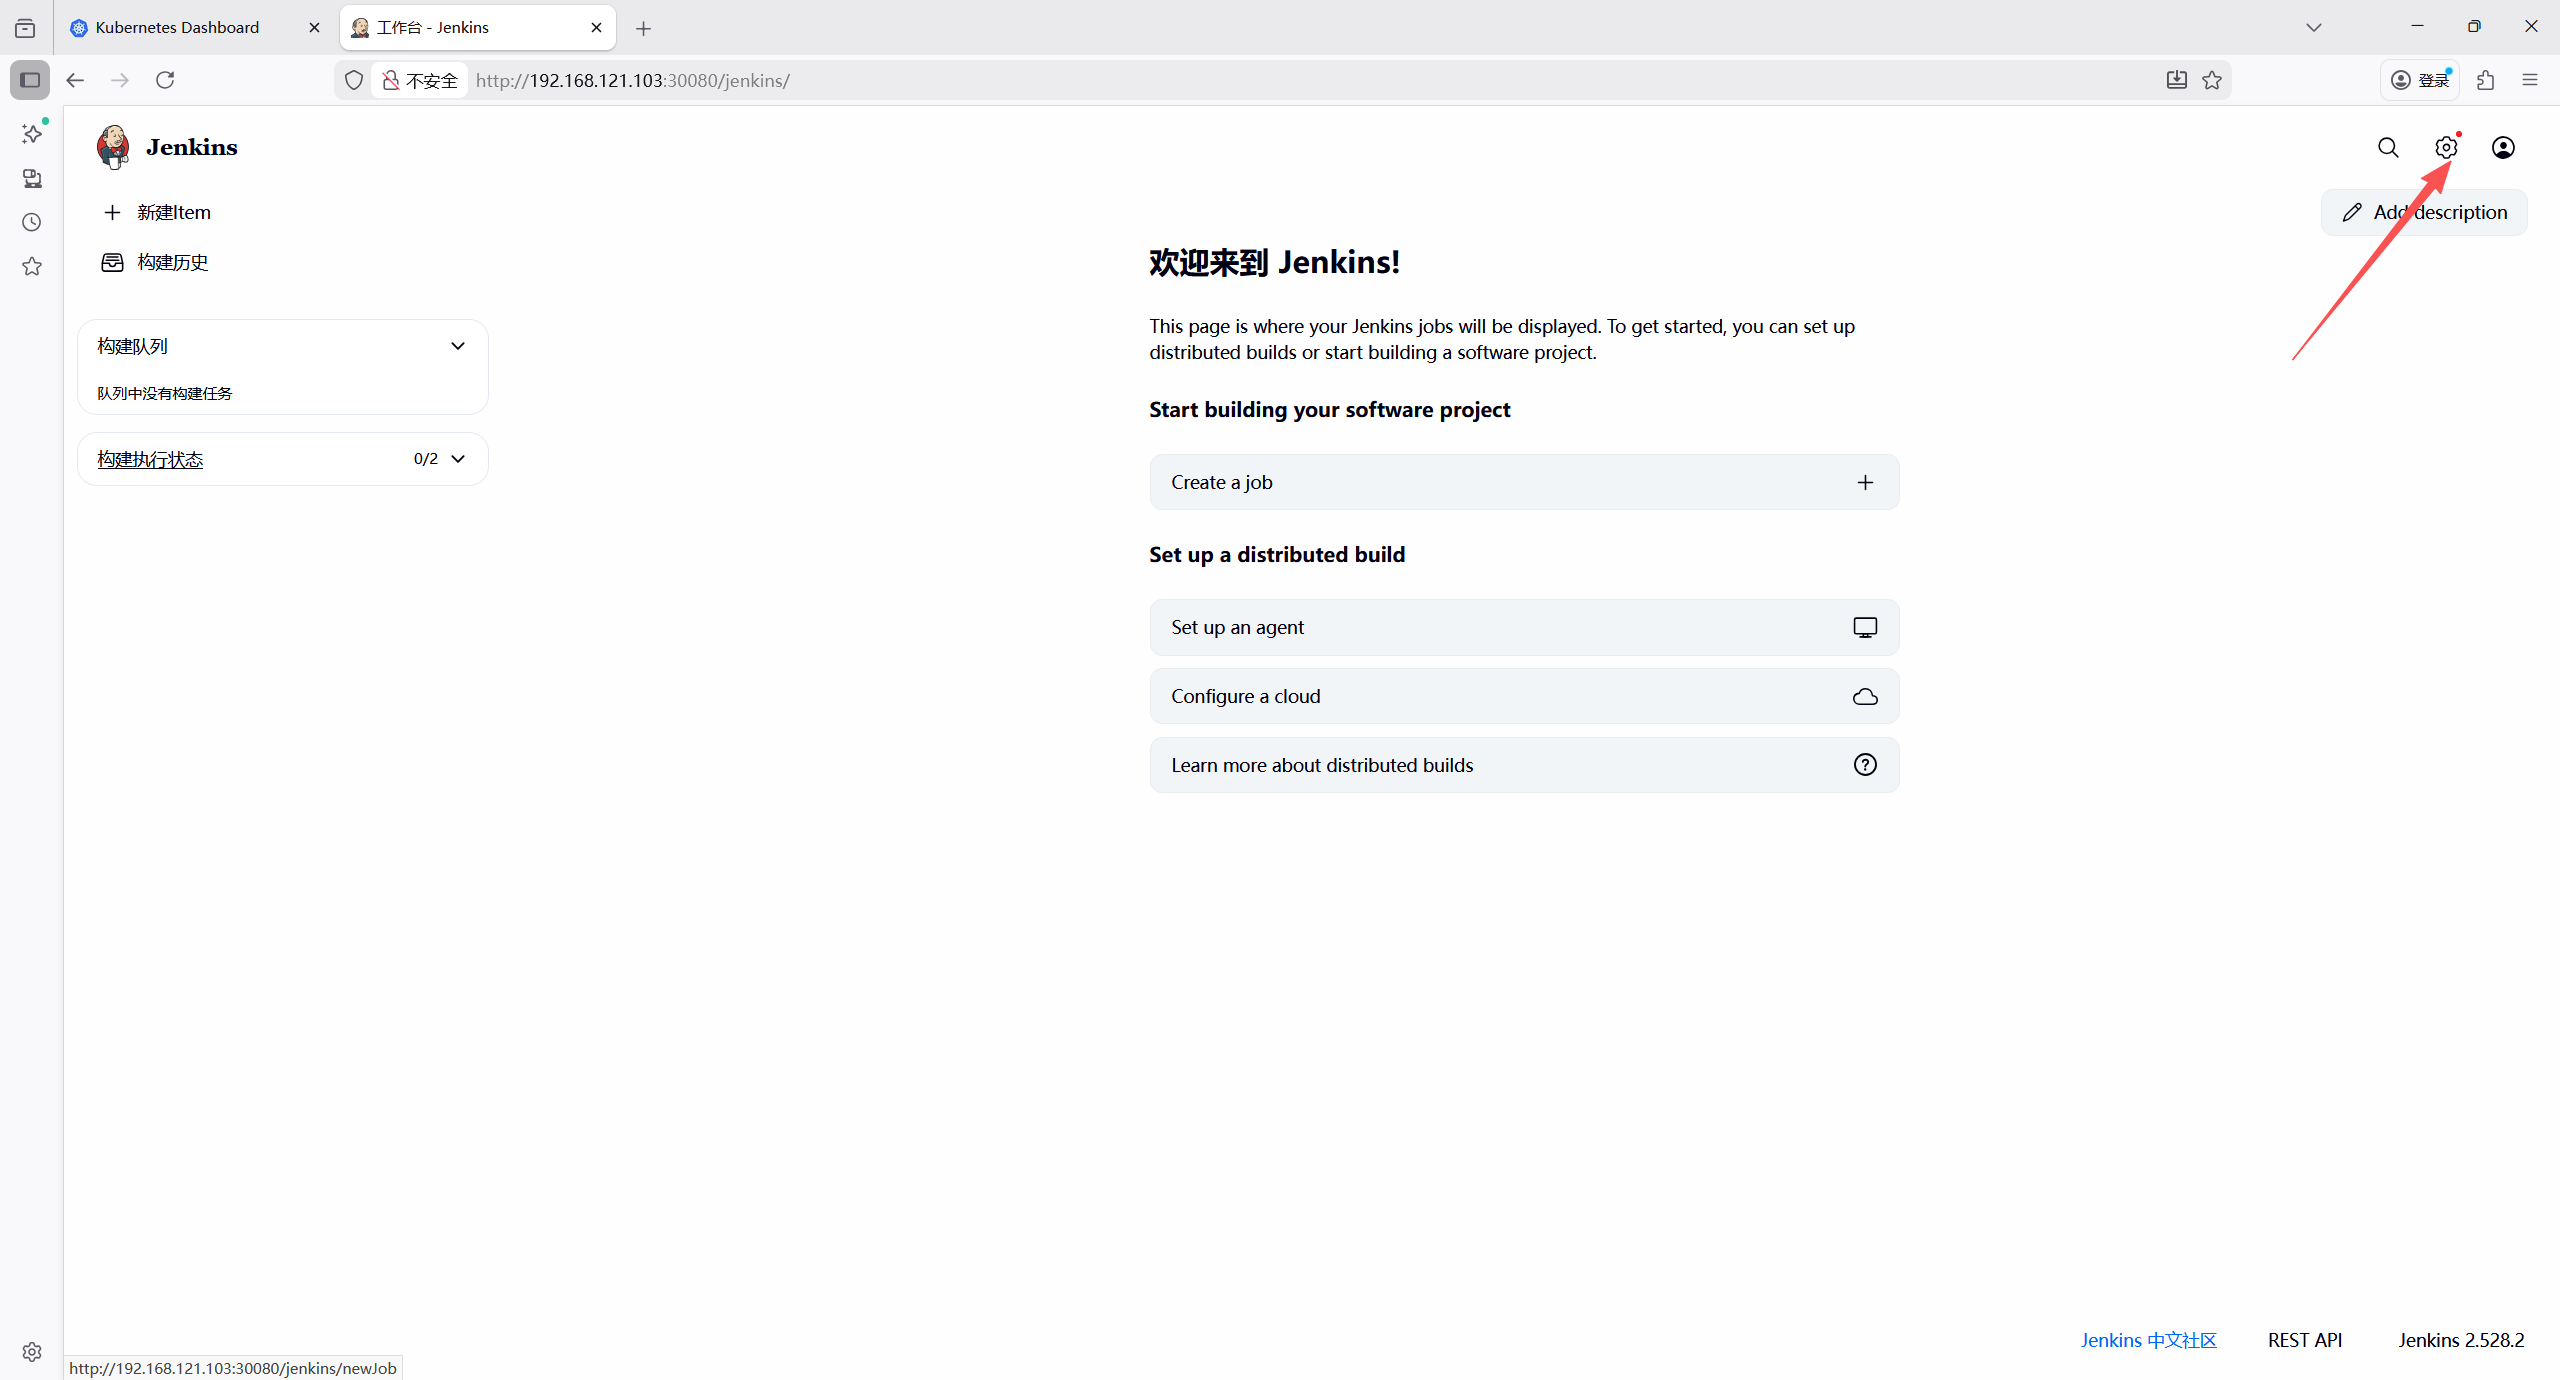Image resolution: width=2560 pixels, height=1380 pixels.
Task: Open Manage Jenkins gear icon
Action: point(2446,148)
